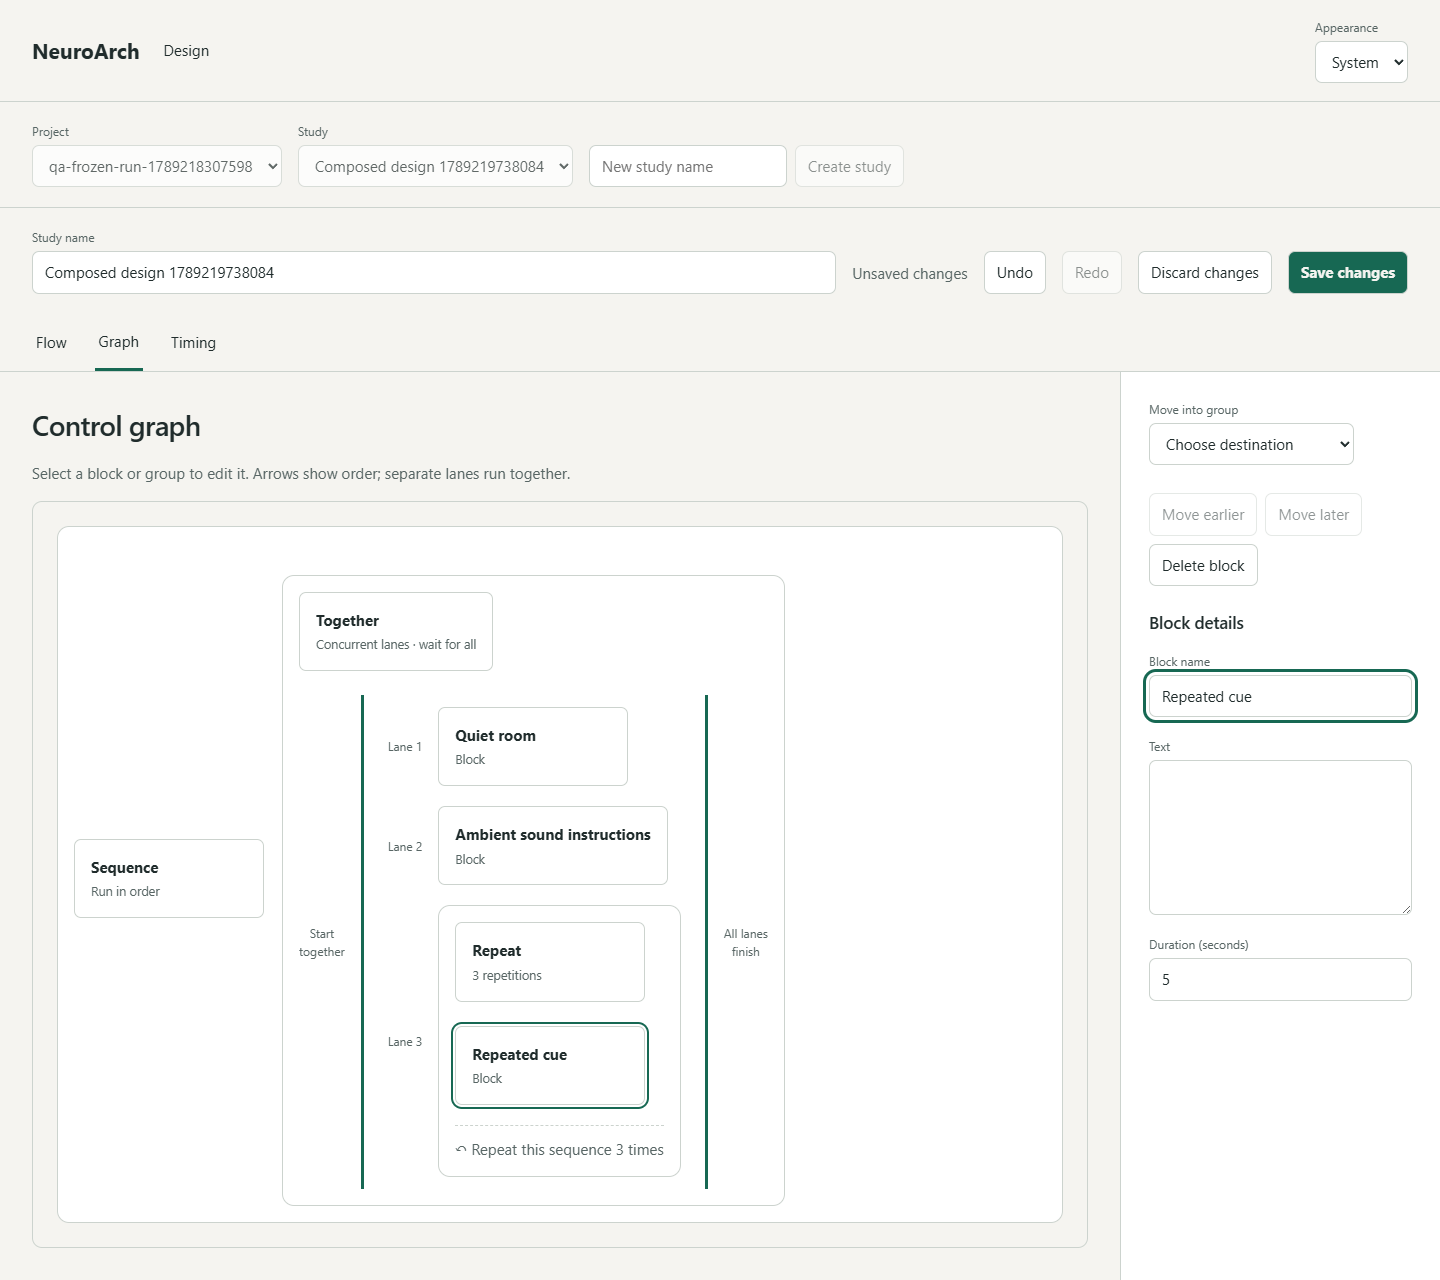Select the Together group node
The width and height of the screenshot is (1440, 1280).
[x=396, y=631]
